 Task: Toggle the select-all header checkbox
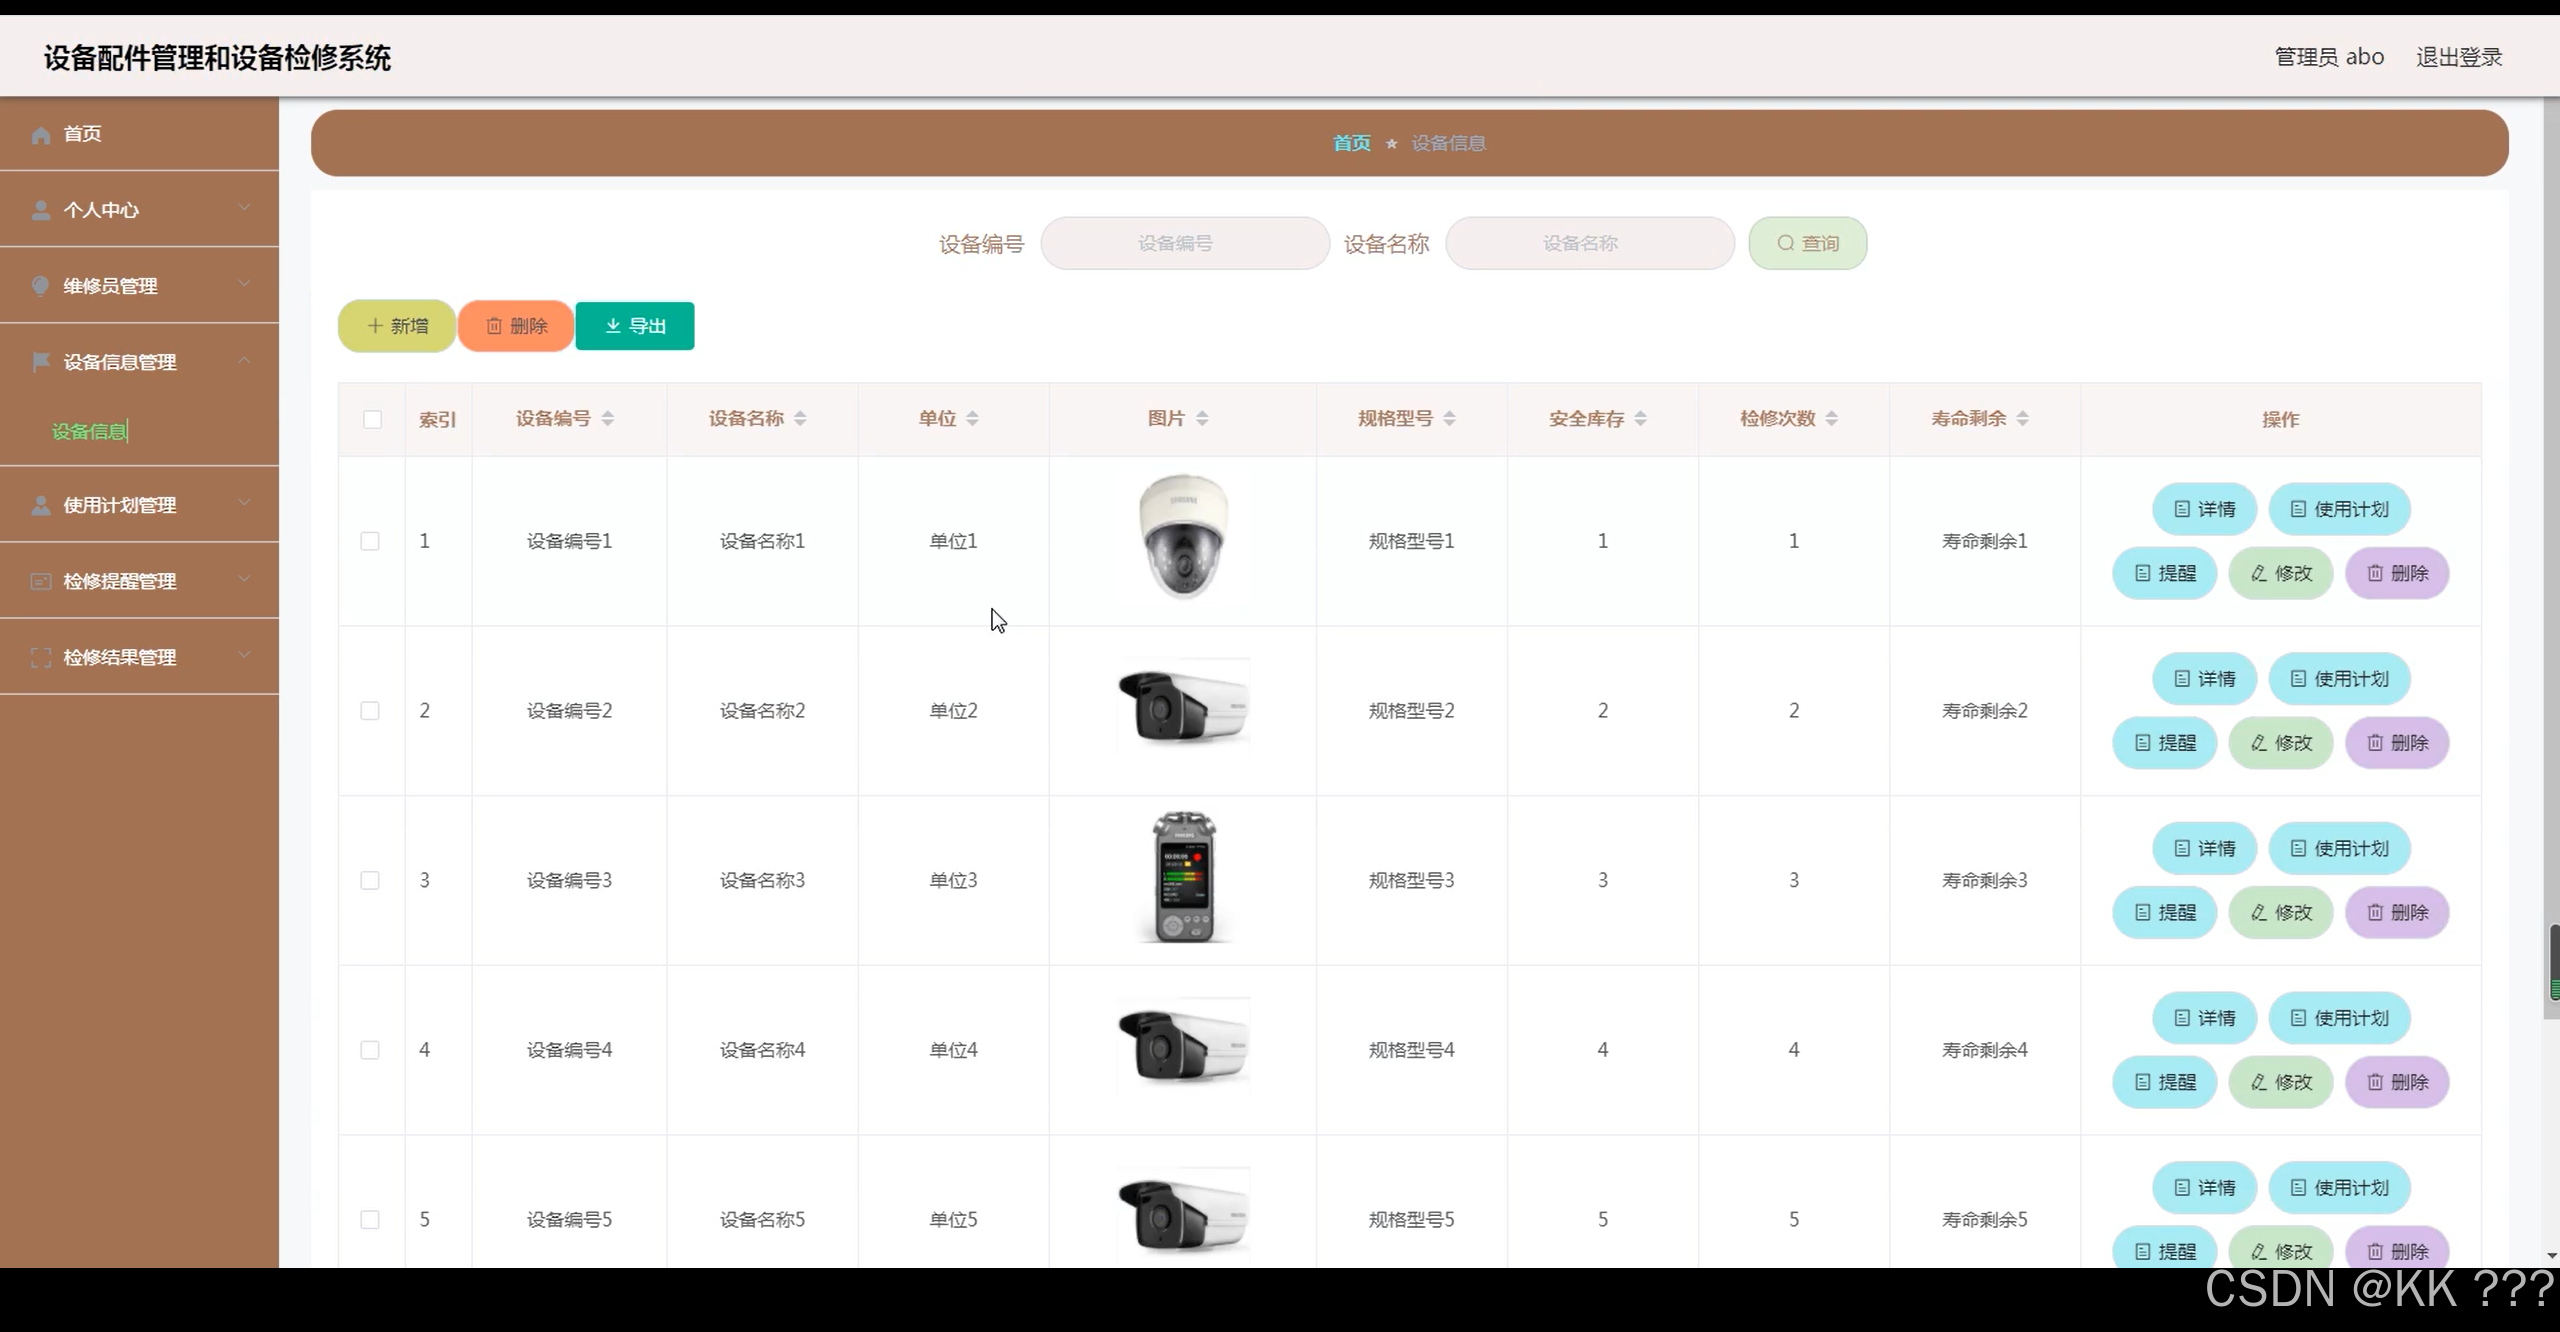[x=372, y=419]
